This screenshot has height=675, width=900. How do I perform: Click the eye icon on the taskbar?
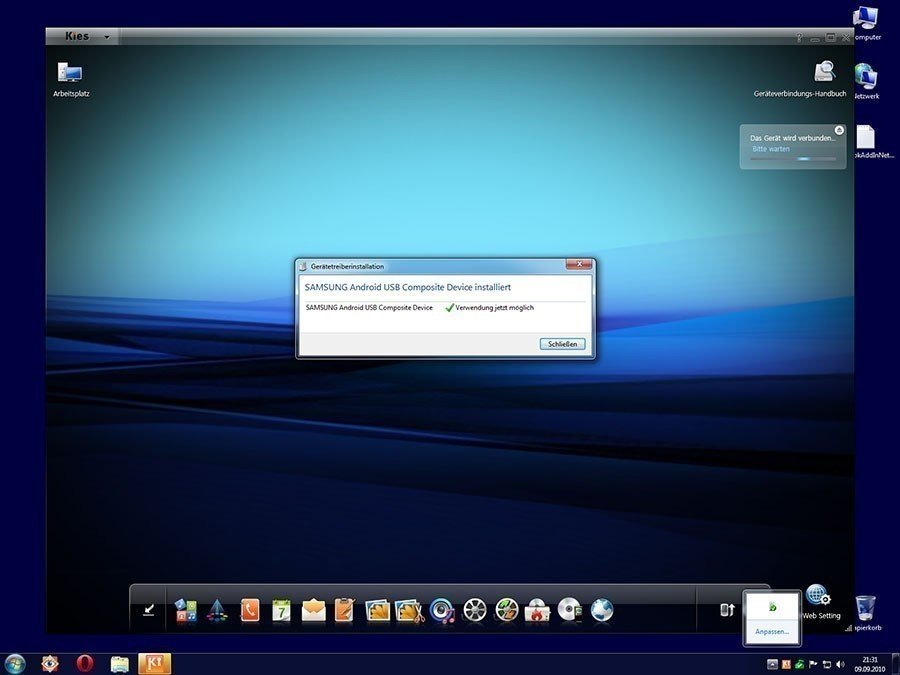click(x=50, y=664)
